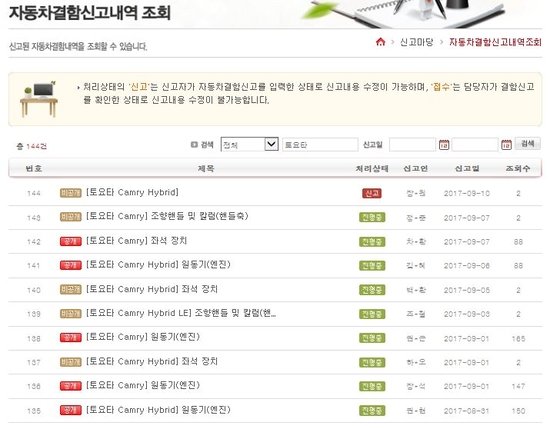Open post [토요타 Camry Hybrid LE] 조향핸들
This screenshot has height=429, width=550.
pyautogui.click(x=181, y=313)
